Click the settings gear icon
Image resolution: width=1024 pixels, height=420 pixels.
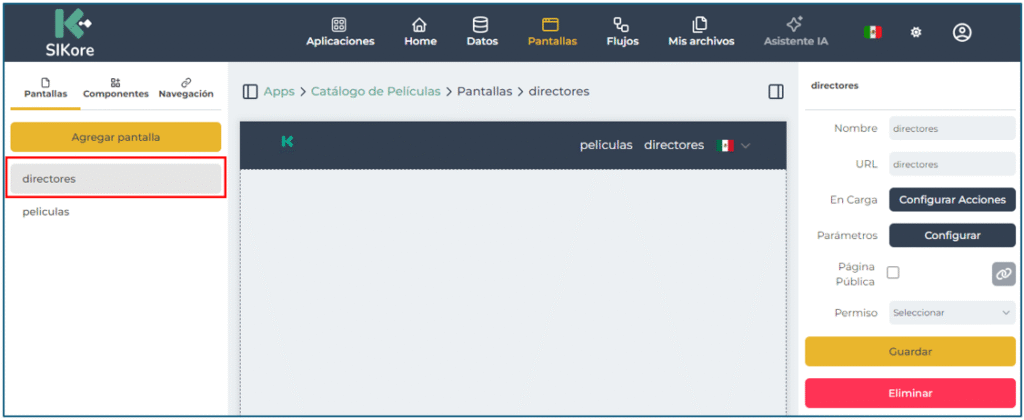[x=915, y=33]
